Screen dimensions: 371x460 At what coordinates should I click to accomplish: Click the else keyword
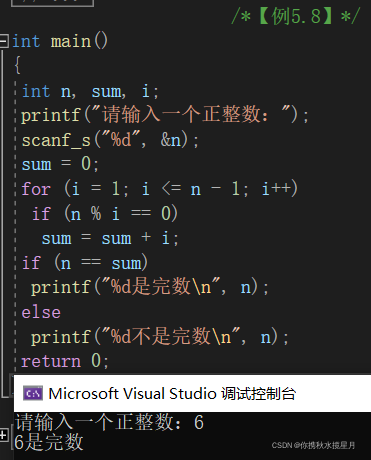[41, 312]
